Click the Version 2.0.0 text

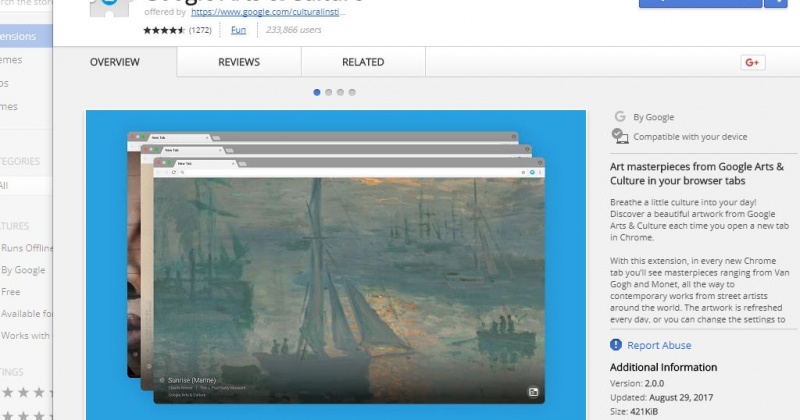637,383
